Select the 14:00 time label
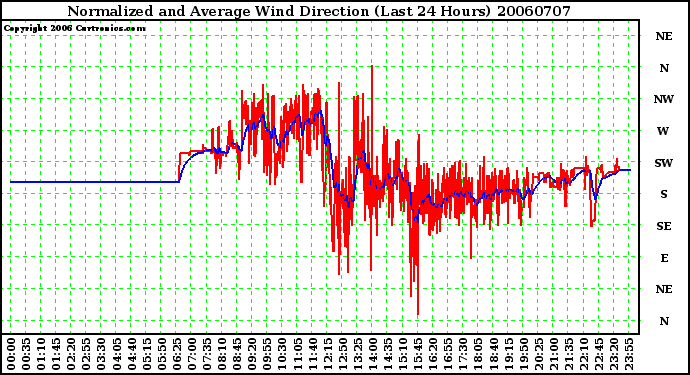 coord(372,354)
